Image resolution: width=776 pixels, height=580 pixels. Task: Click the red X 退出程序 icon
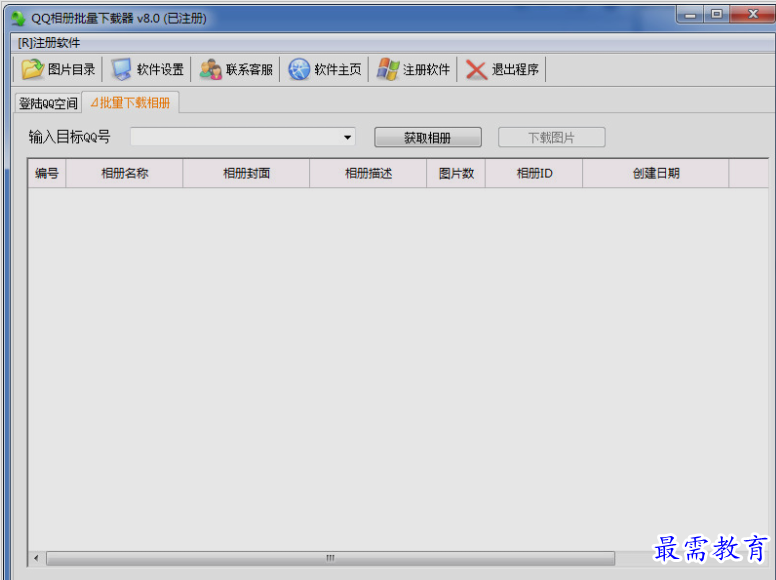pos(476,70)
